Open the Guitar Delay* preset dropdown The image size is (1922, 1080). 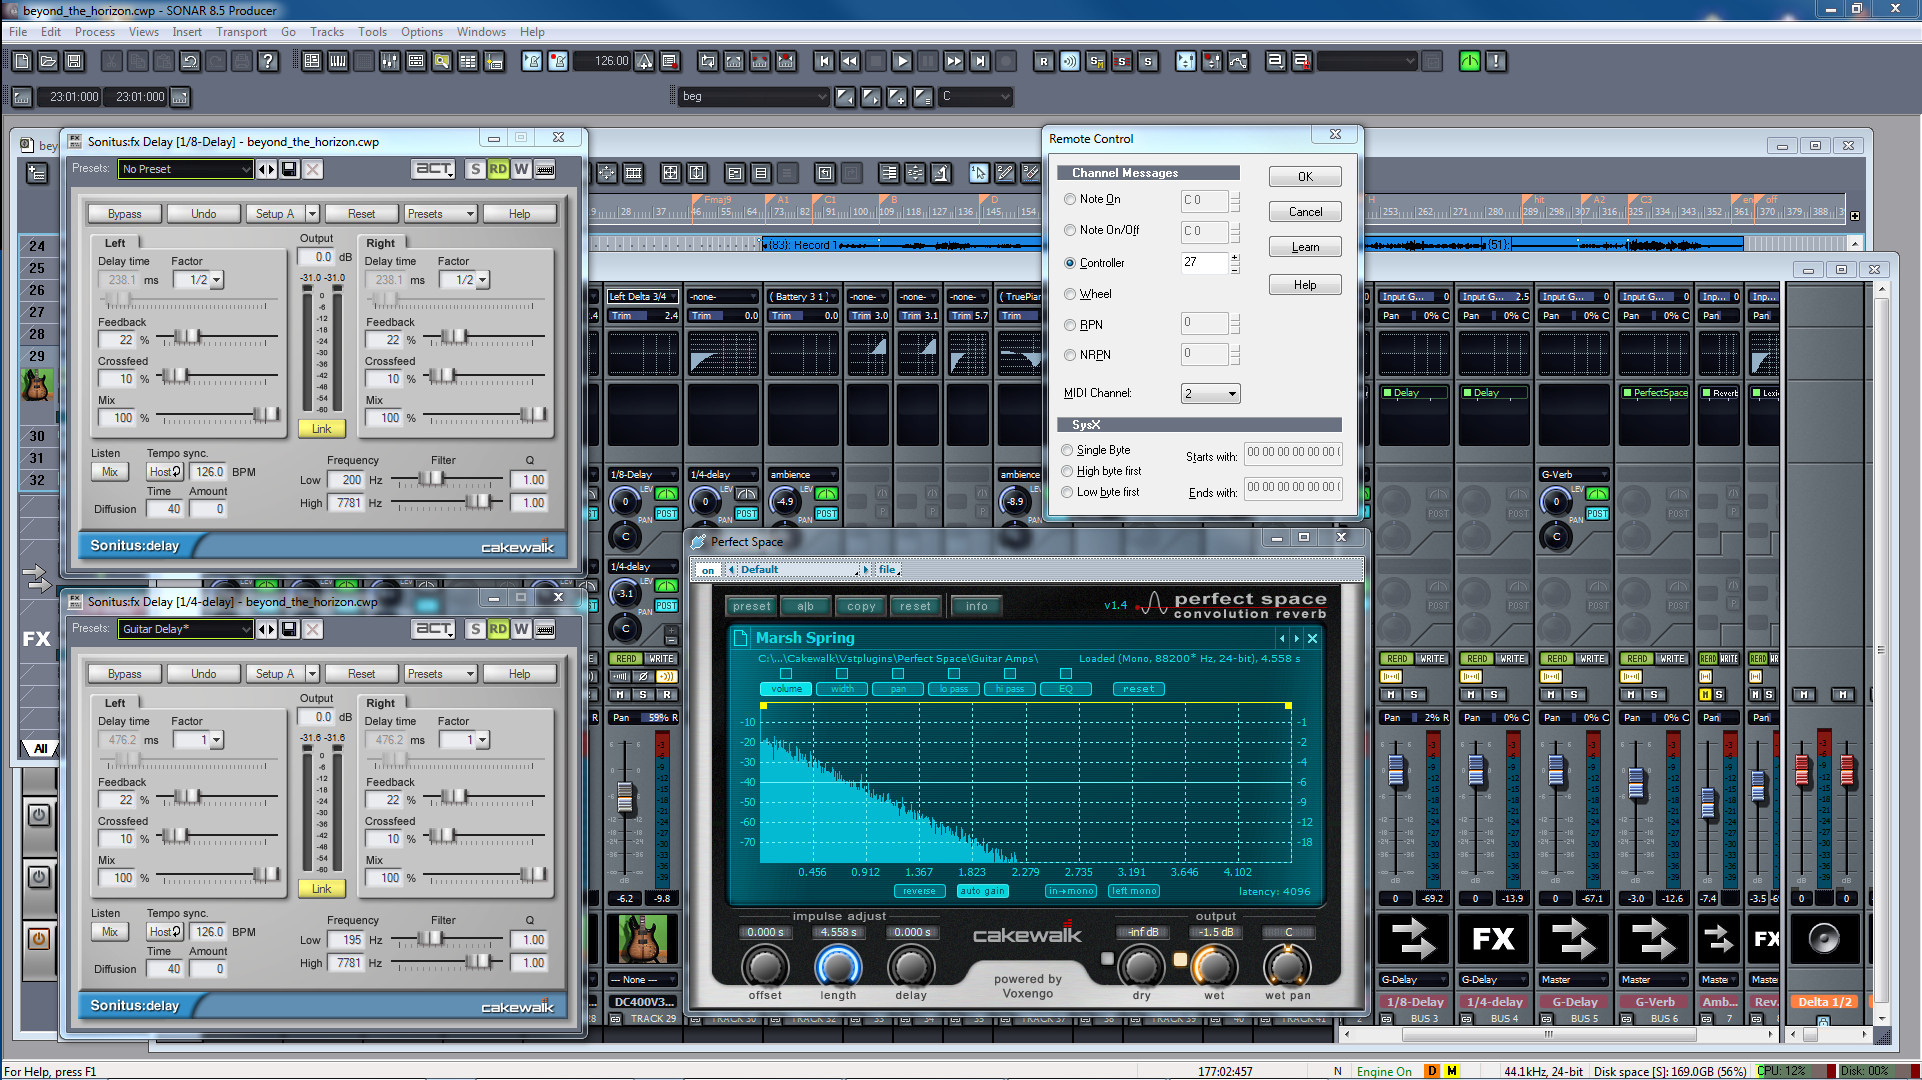[x=186, y=629]
